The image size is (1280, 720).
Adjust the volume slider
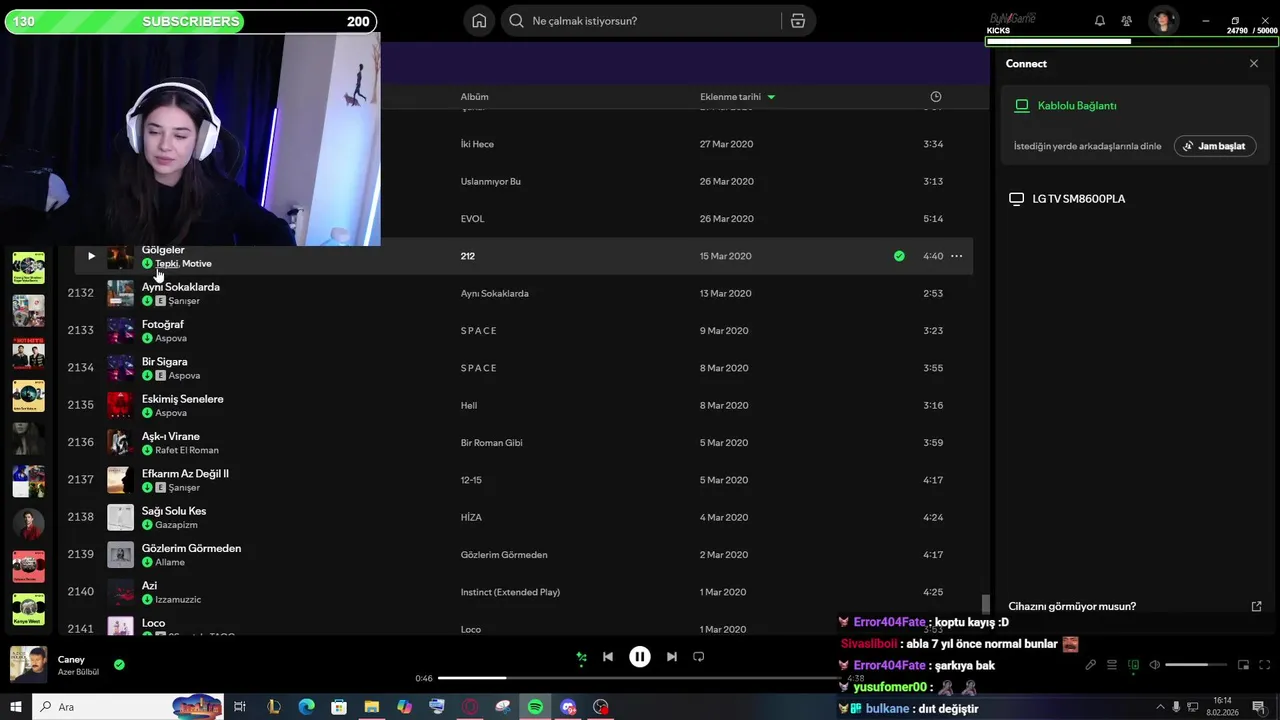coord(1196,665)
